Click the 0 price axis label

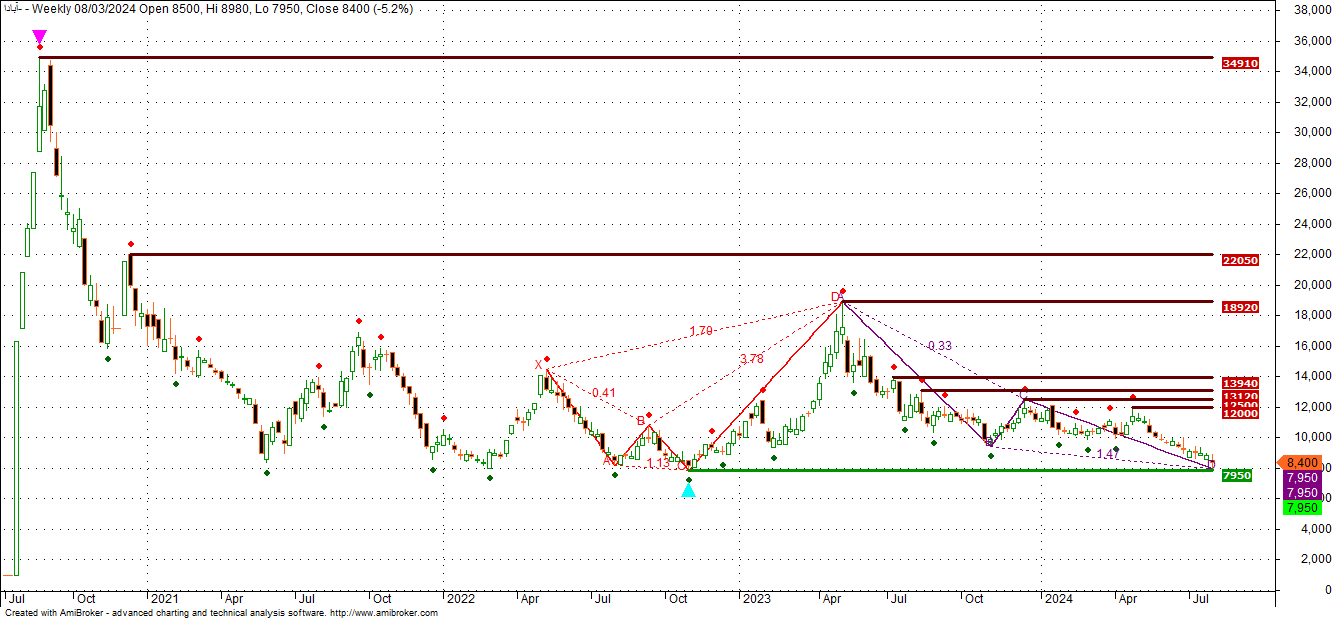1327,590
